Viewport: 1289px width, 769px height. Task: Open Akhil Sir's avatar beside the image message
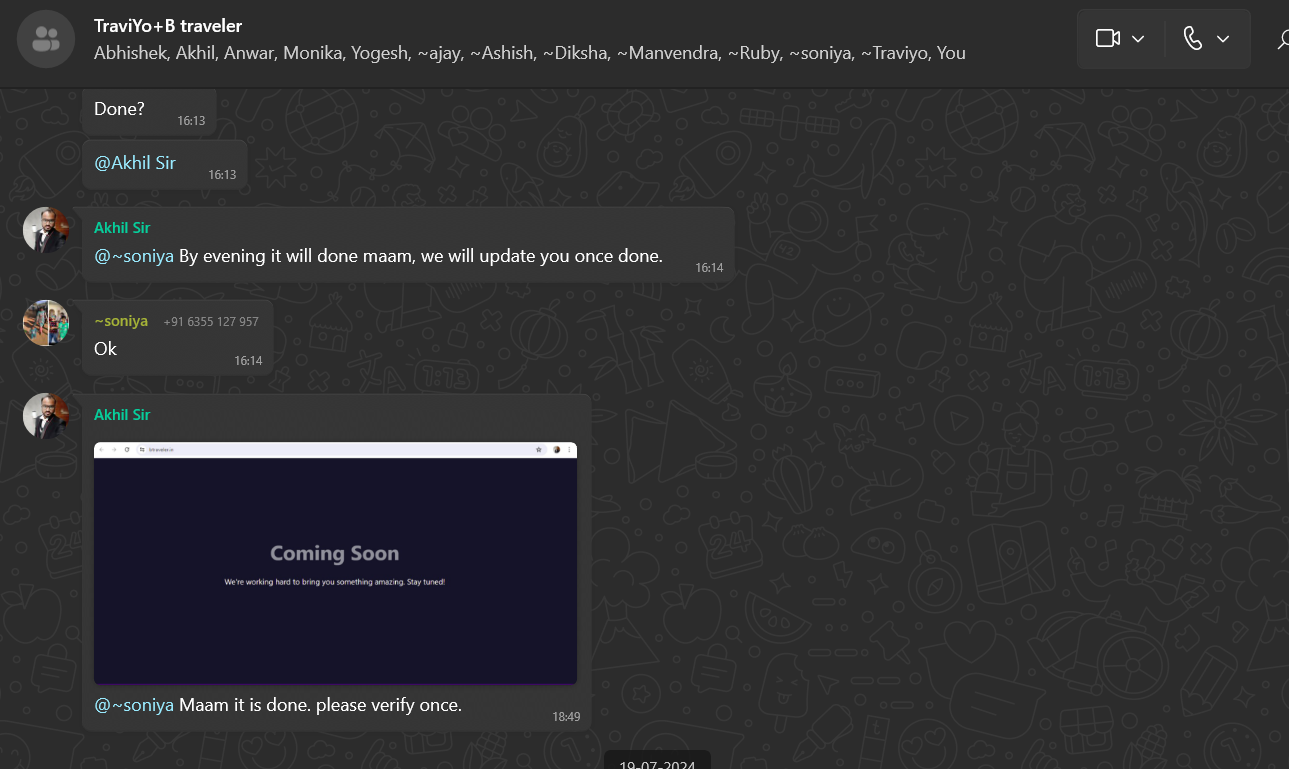click(46, 416)
